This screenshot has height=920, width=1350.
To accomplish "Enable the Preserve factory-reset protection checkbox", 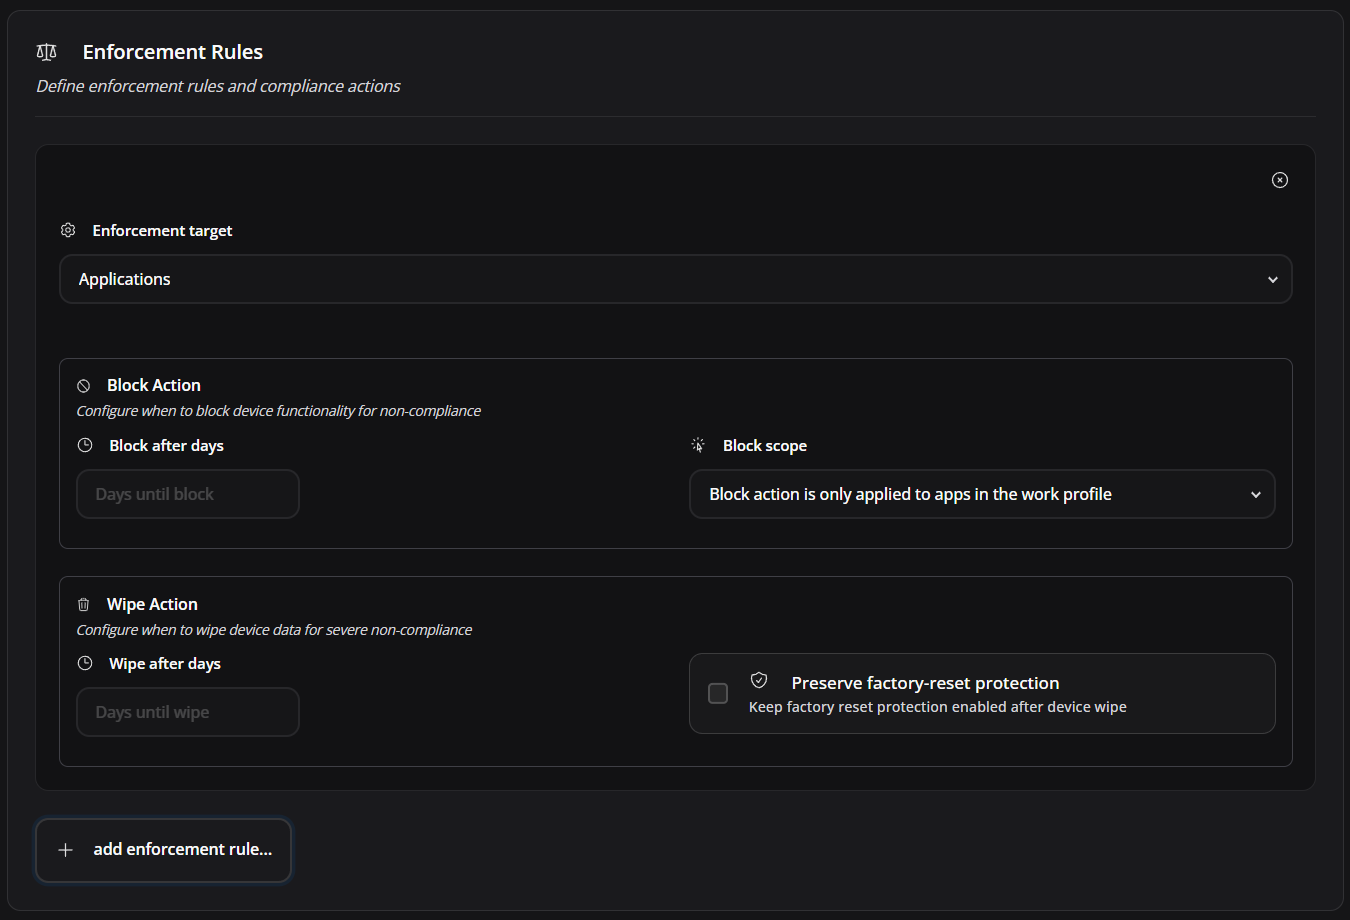I will (x=718, y=693).
